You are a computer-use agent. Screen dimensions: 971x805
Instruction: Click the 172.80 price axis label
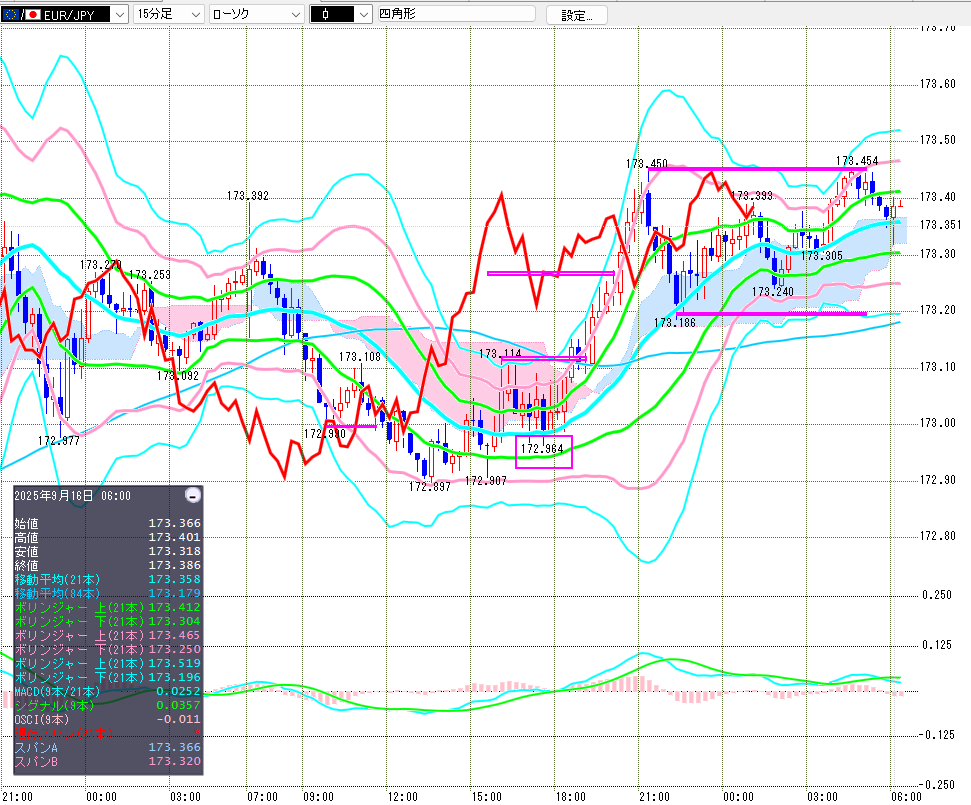(938, 536)
